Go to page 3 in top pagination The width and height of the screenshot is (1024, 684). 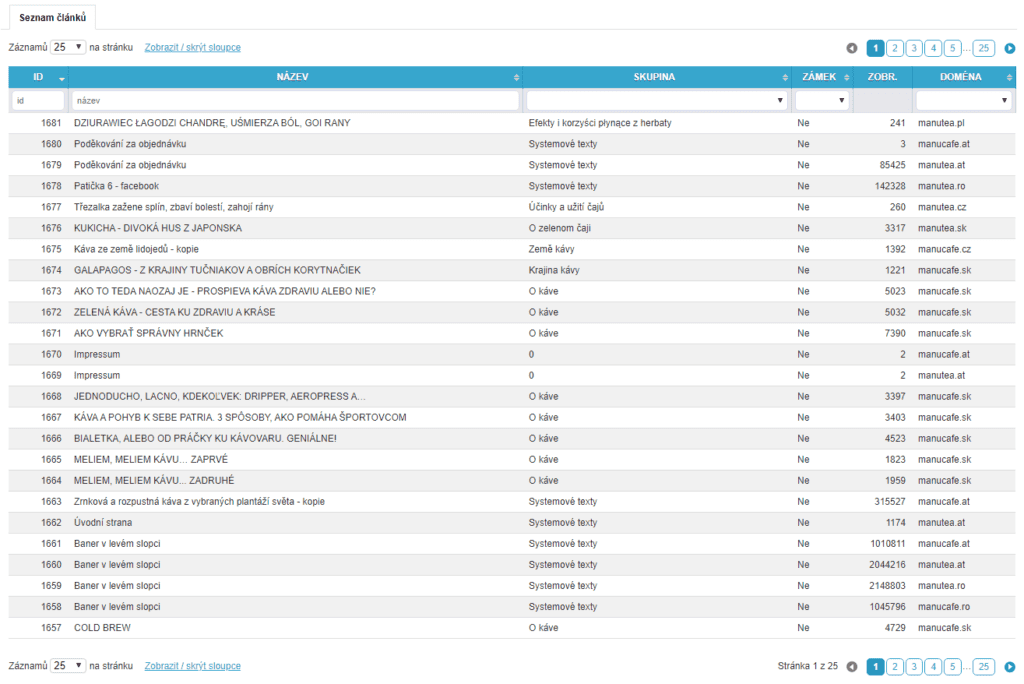pos(914,48)
